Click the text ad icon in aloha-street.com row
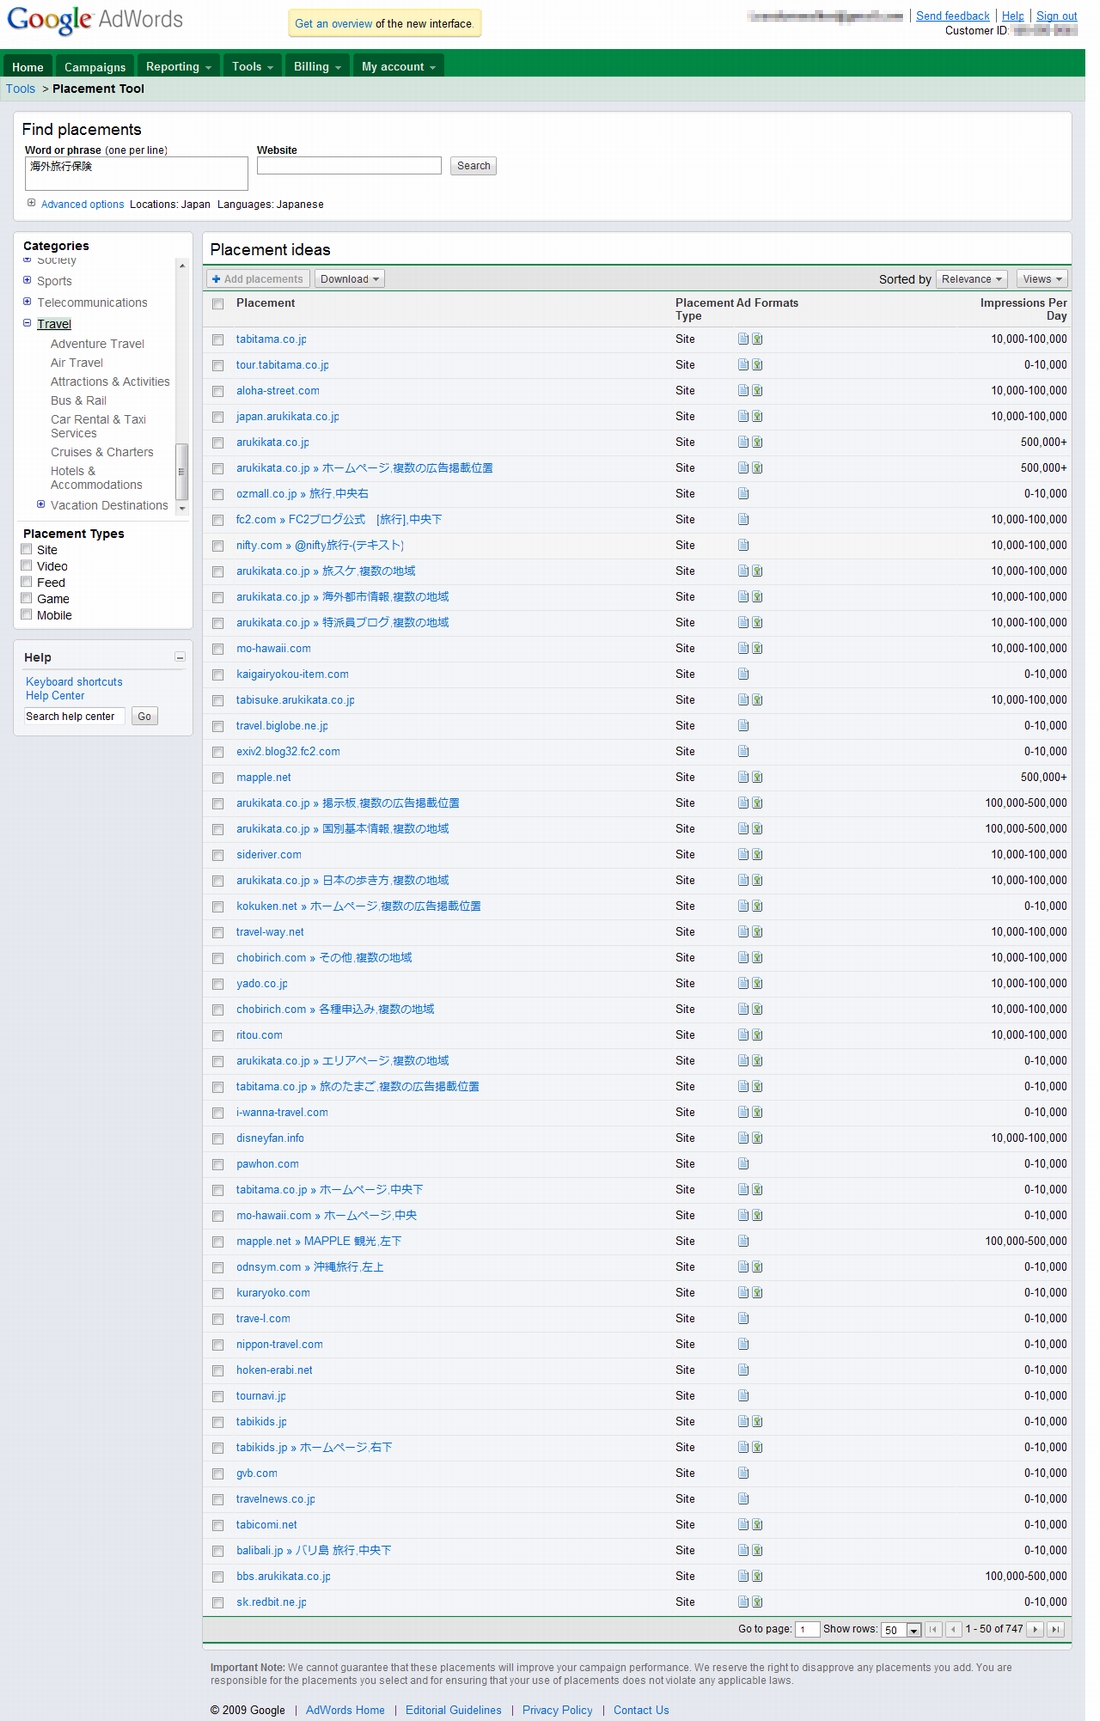 click(x=743, y=391)
